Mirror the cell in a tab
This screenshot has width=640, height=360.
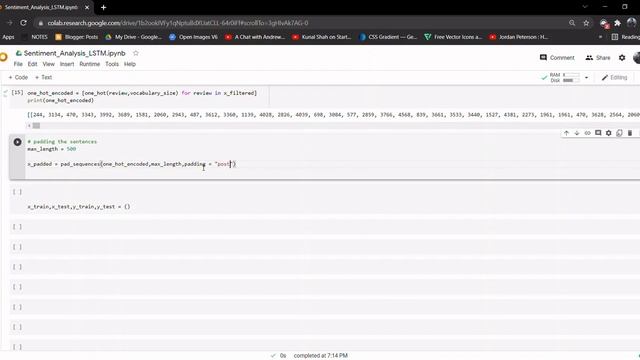click(x=619, y=133)
